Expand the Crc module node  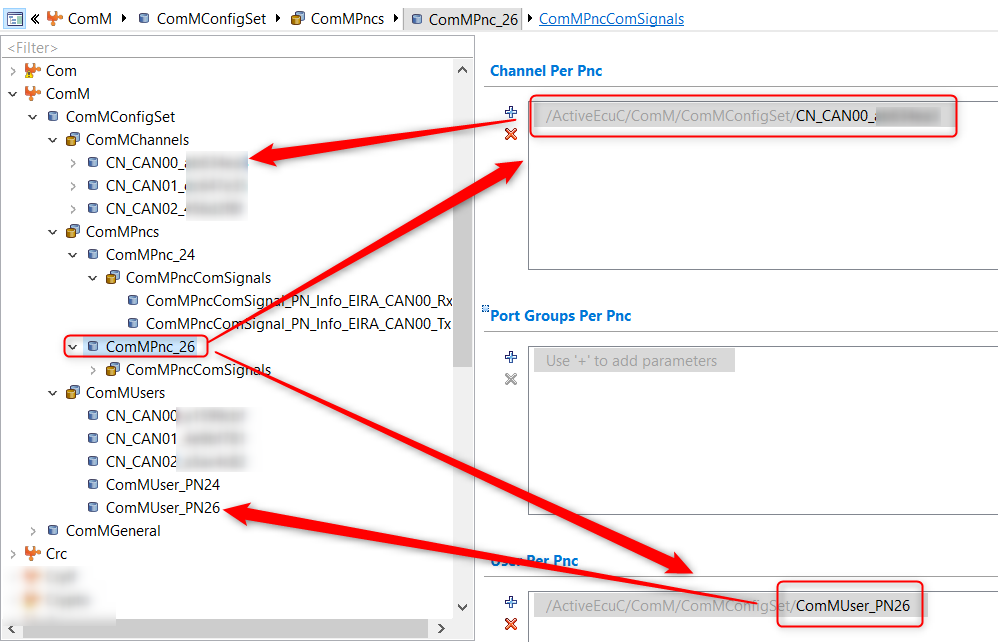(x=13, y=554)
